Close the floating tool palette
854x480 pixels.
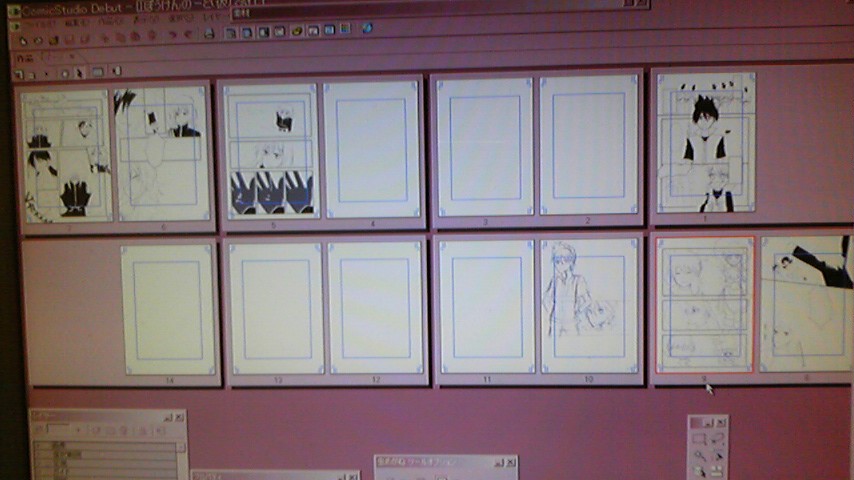tap(721, 422)
